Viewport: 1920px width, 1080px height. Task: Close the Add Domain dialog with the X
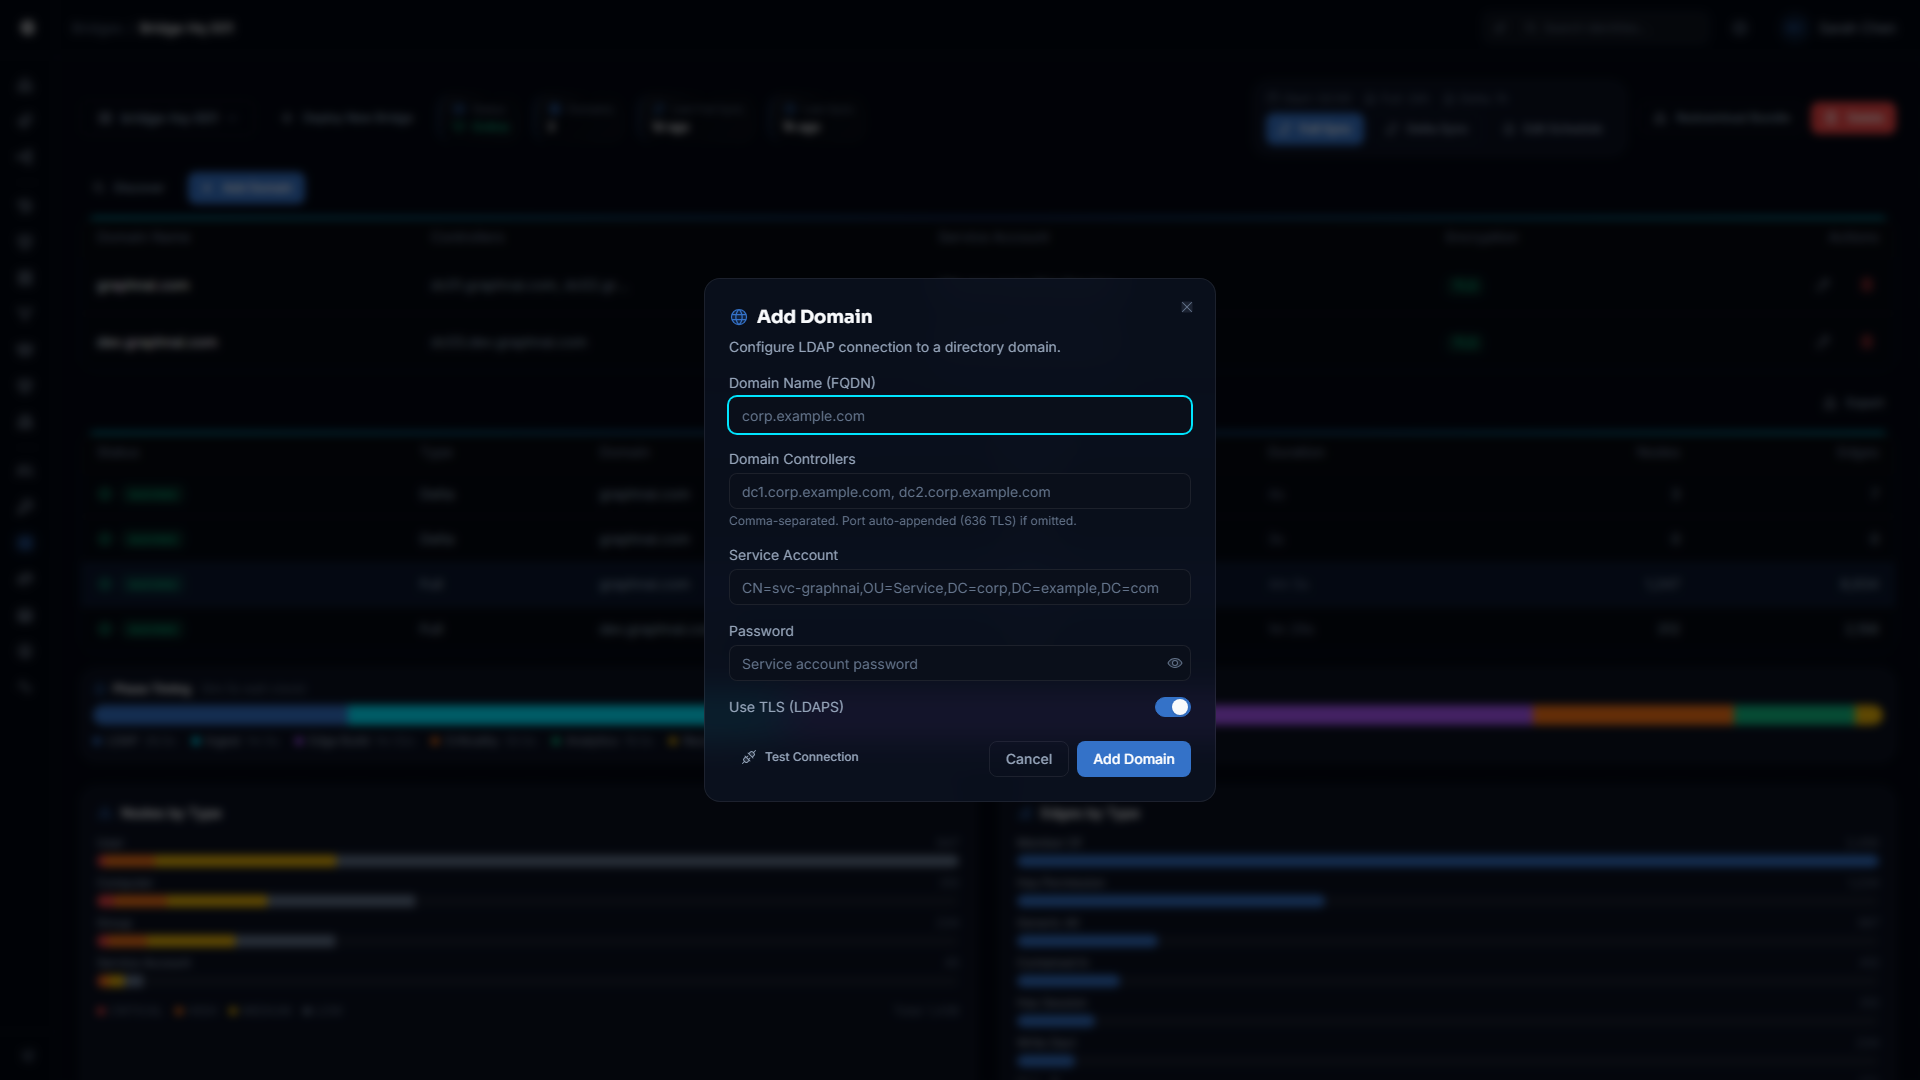pyautogui.click(x=1186, y=307)
